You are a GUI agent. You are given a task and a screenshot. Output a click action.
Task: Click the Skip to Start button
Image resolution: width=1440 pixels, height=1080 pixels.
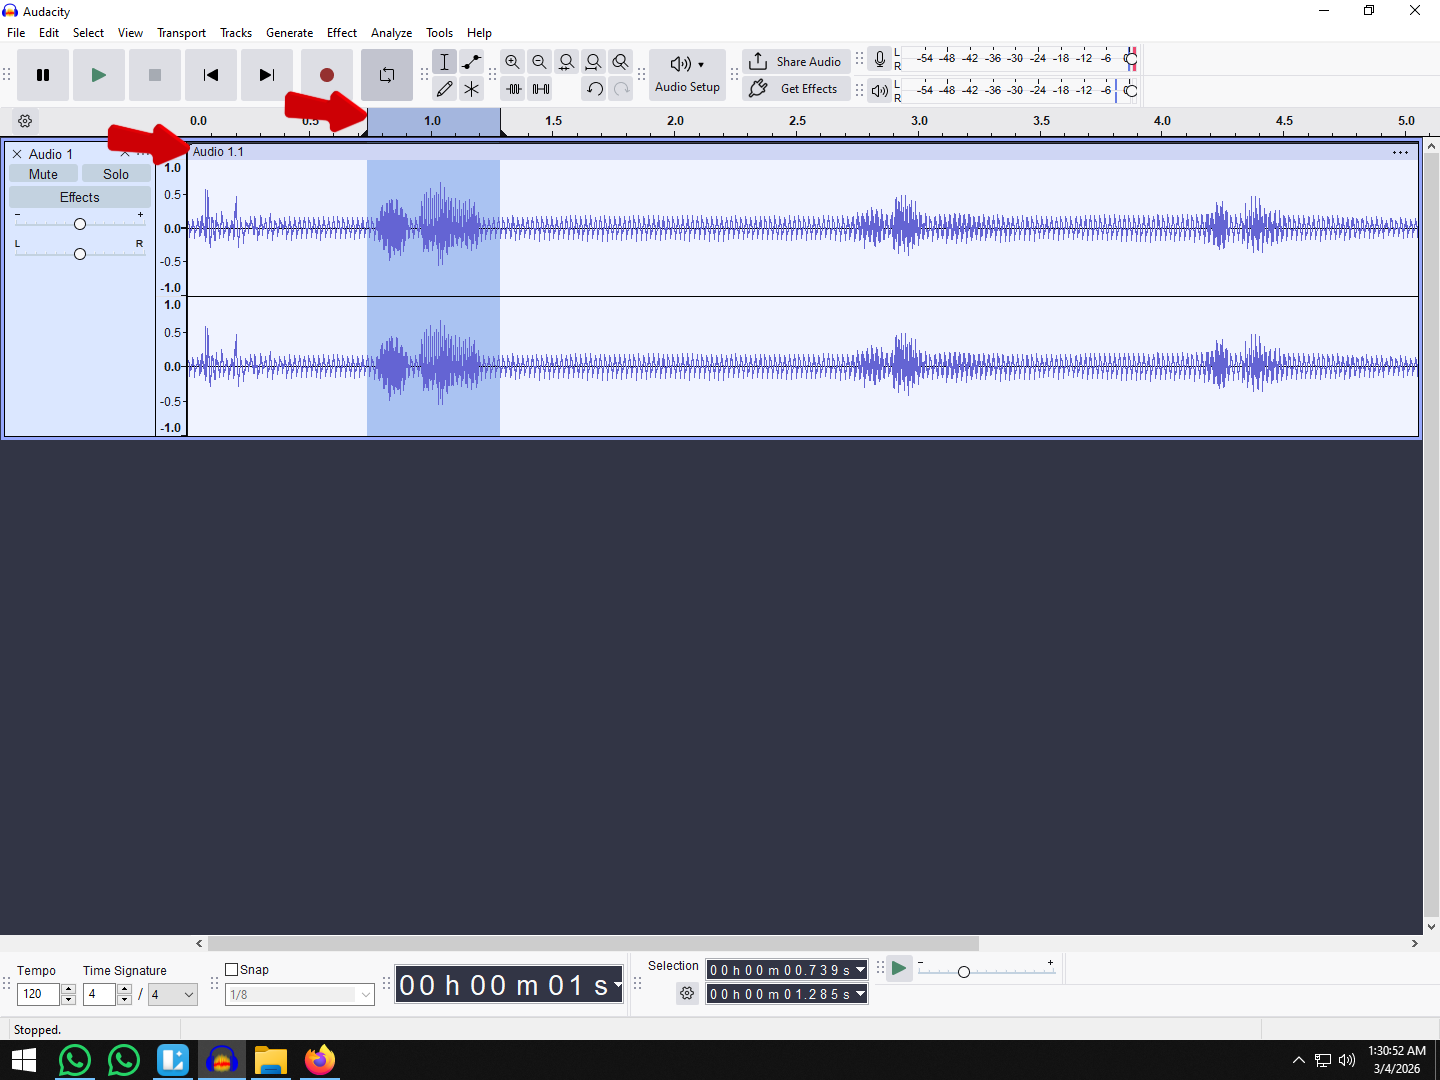(x=210, y=75)
